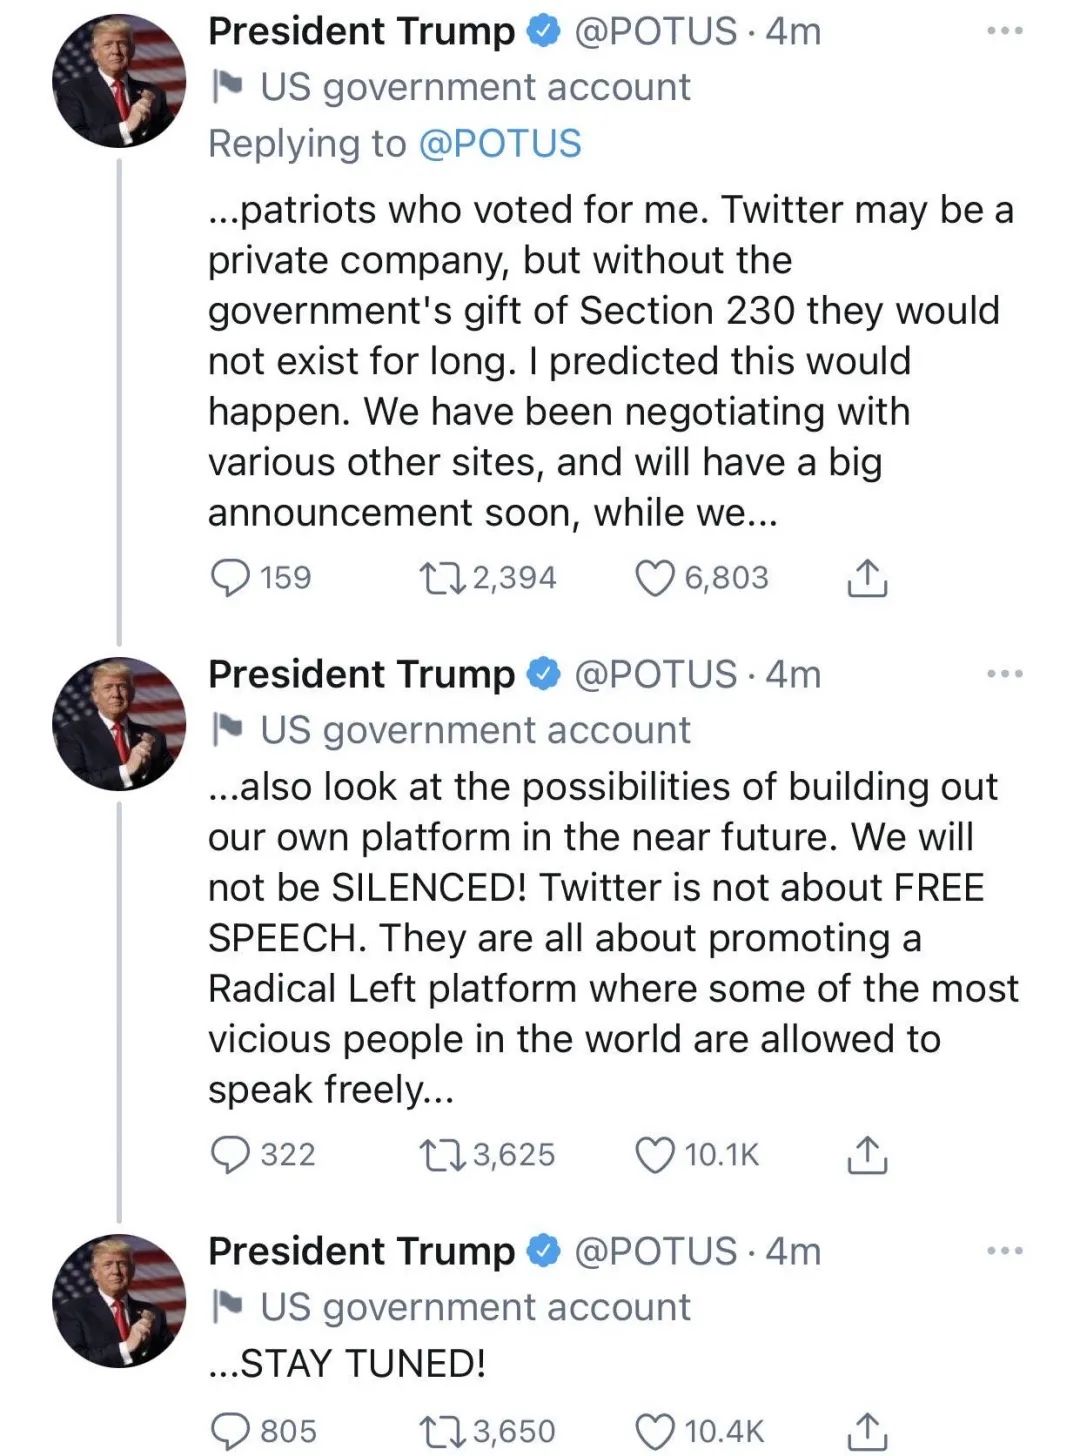
Task: Retweet the tweet with 3,625 retweets
Action: coord(439,1155)
